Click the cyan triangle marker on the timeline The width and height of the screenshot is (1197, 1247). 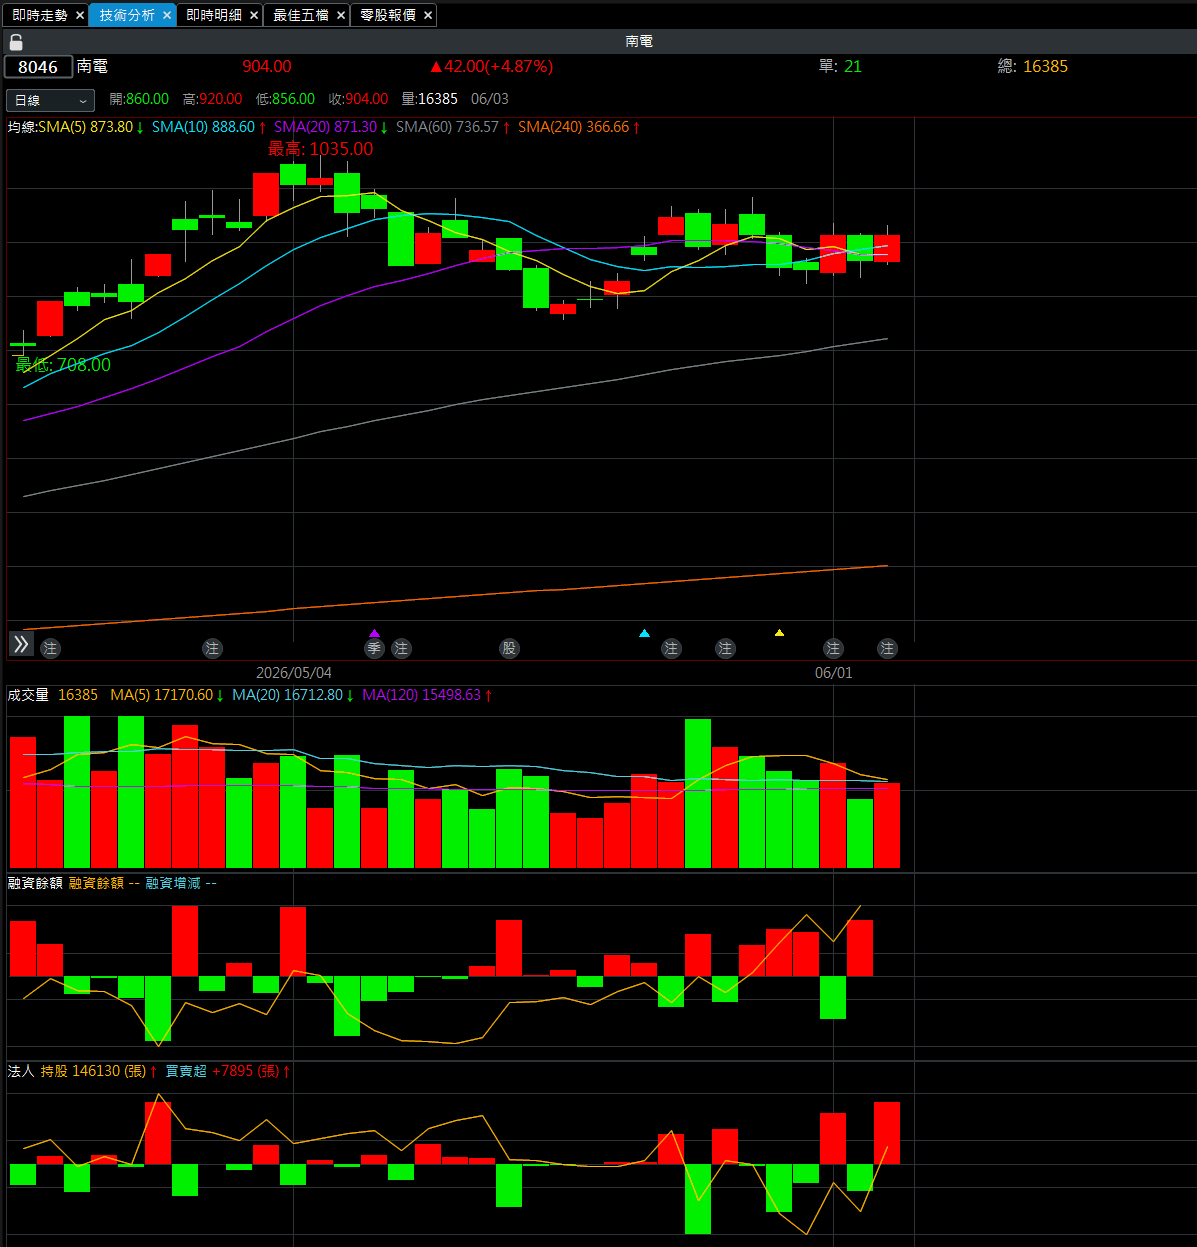tap(644, 633)
